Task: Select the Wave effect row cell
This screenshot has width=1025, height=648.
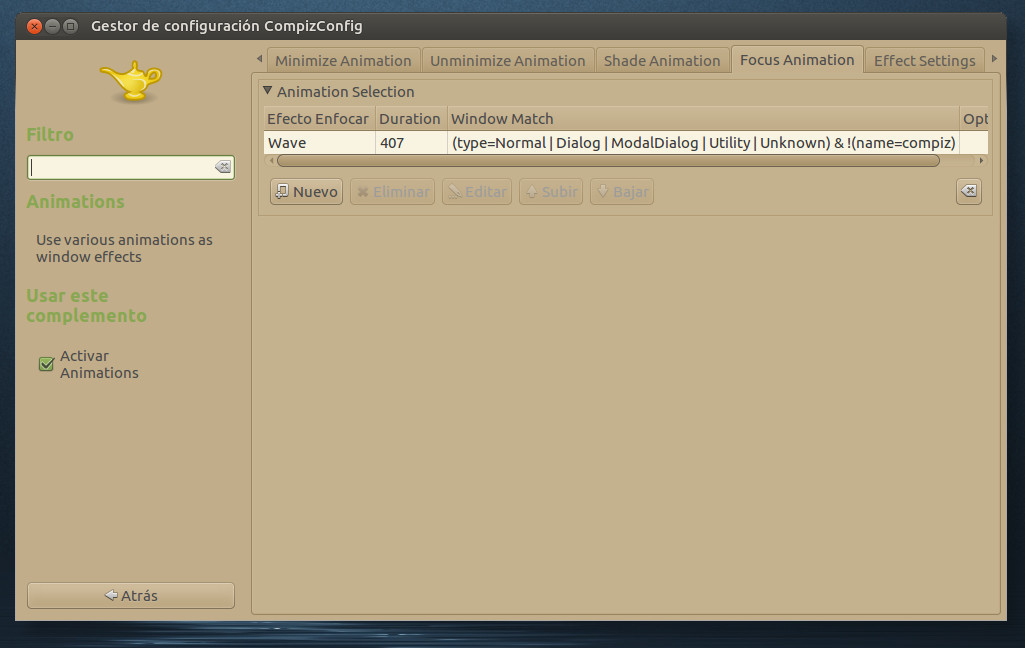Action: tap(320, 143)
